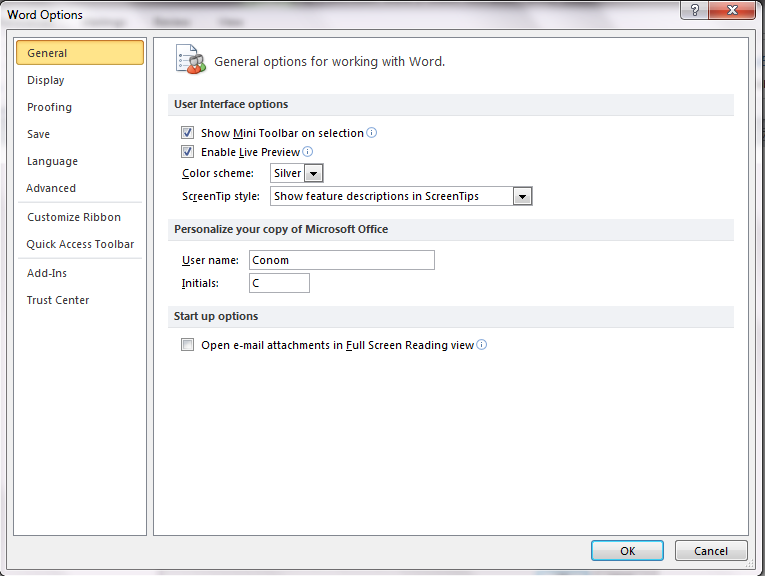765x576 pixels.
Task: Click 'Personalize your copy of Microsoft Office' heading
Action: click(281, 229)
